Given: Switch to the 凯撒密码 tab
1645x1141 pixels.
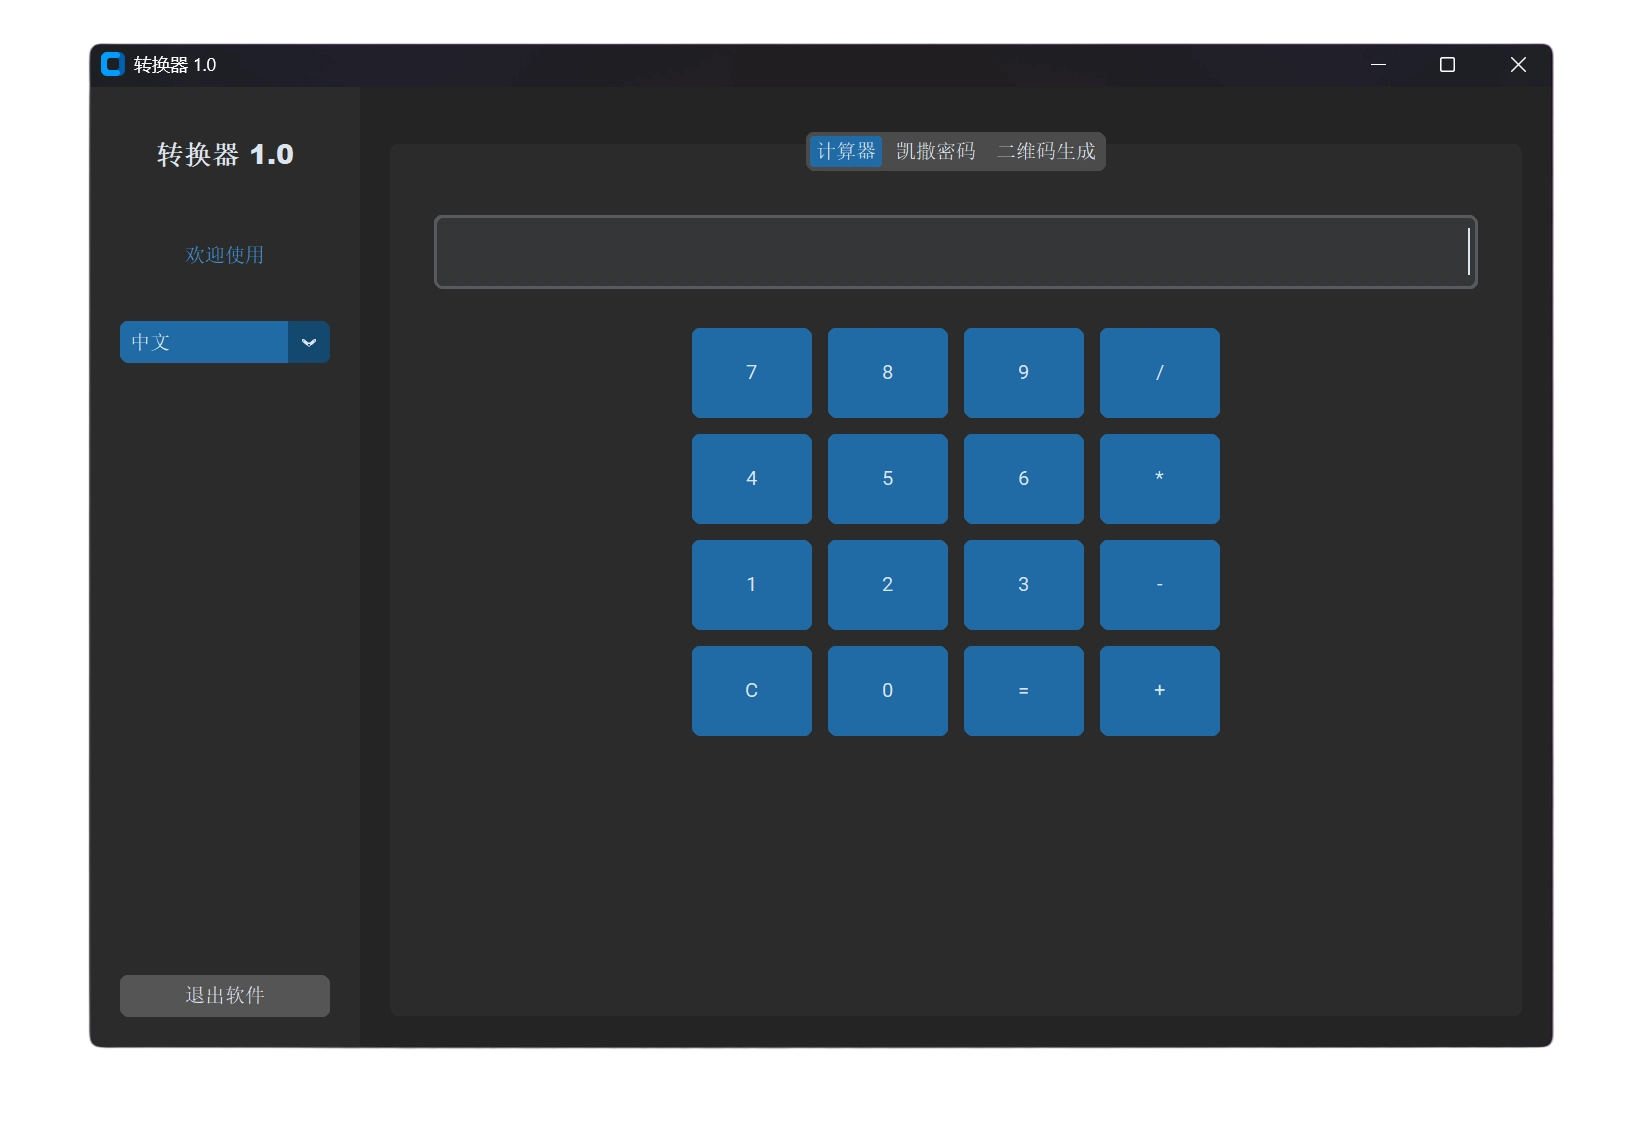Looking at the screenshot, I should 936,151.
